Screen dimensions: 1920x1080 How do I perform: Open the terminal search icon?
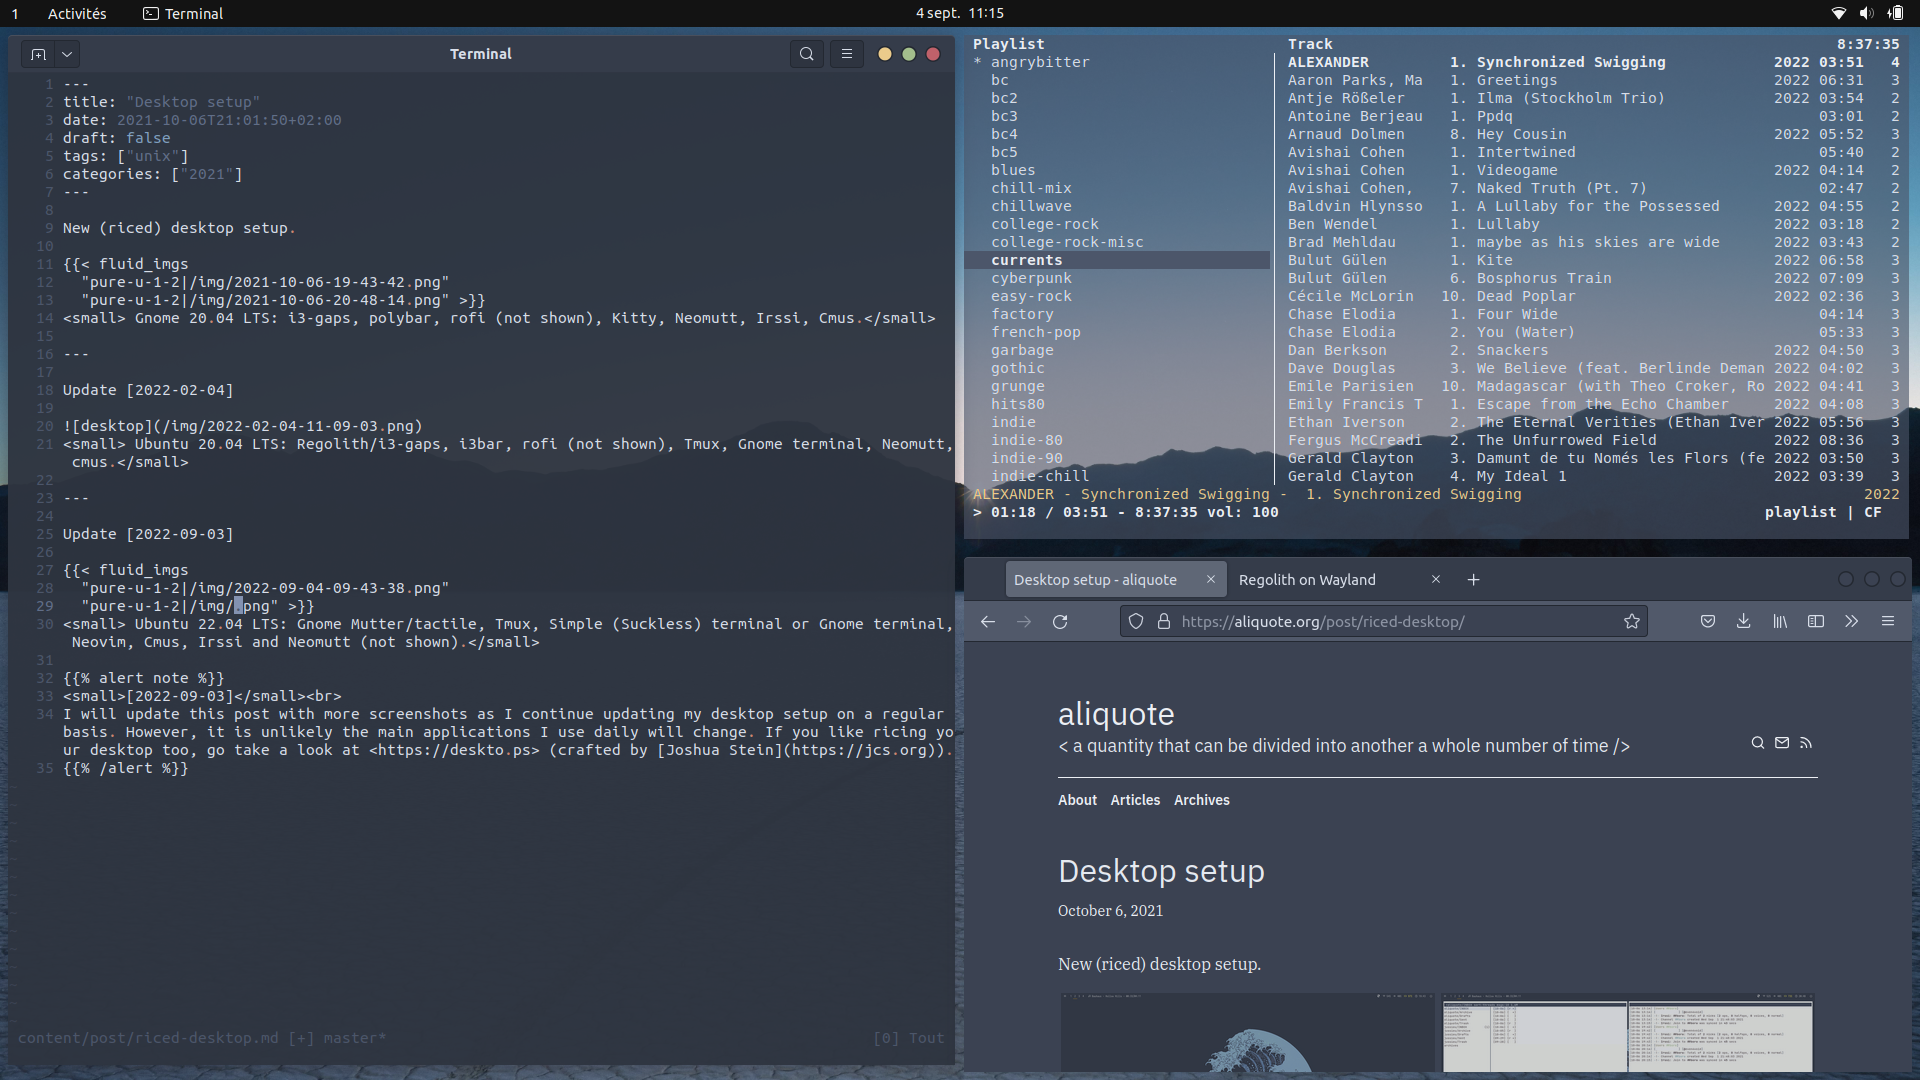[x=806, y=54]
